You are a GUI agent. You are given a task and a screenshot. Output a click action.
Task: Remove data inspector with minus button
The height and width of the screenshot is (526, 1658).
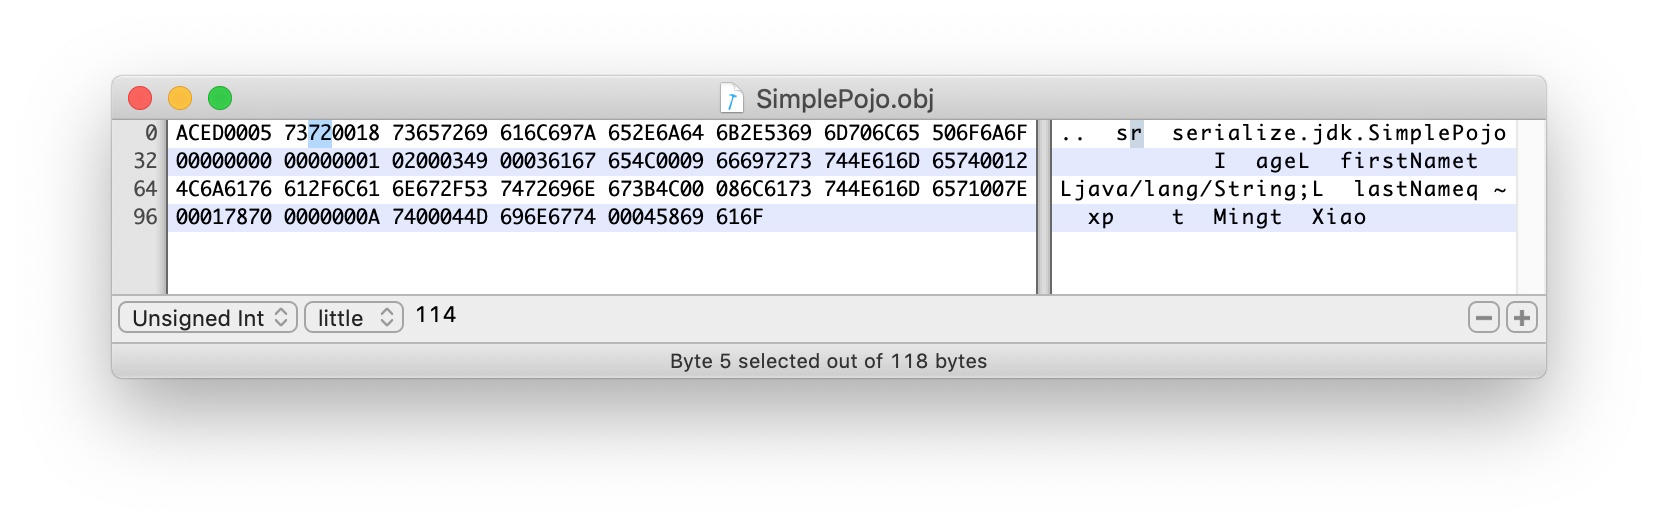1484,318
